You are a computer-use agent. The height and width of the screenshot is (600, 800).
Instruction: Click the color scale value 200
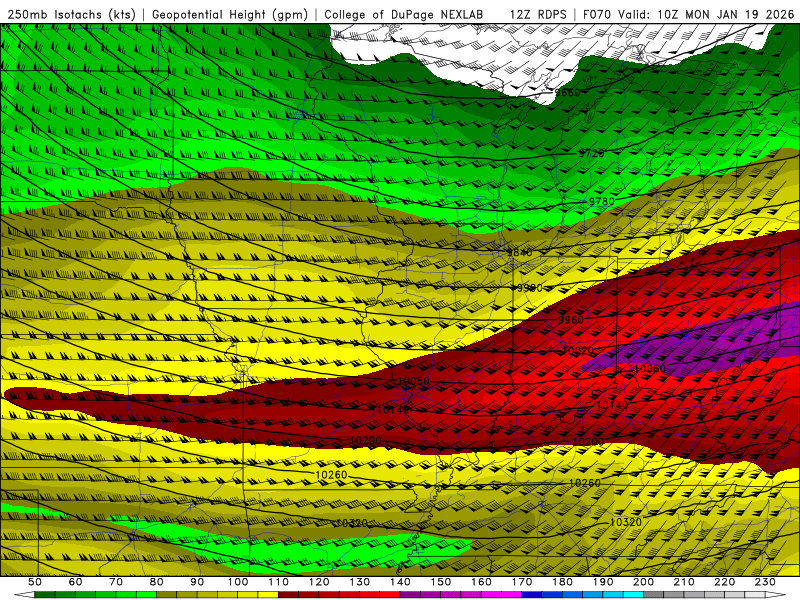643,582
